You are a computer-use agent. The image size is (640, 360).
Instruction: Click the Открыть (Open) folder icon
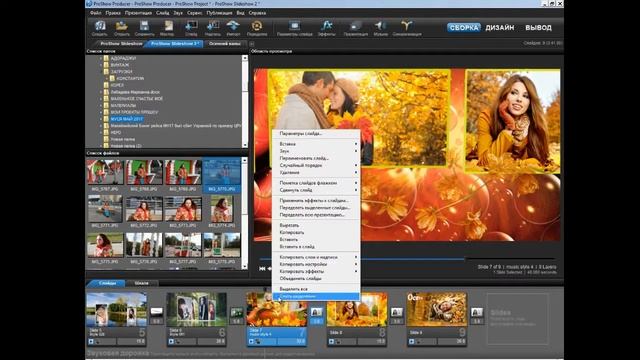pos(122,28)
